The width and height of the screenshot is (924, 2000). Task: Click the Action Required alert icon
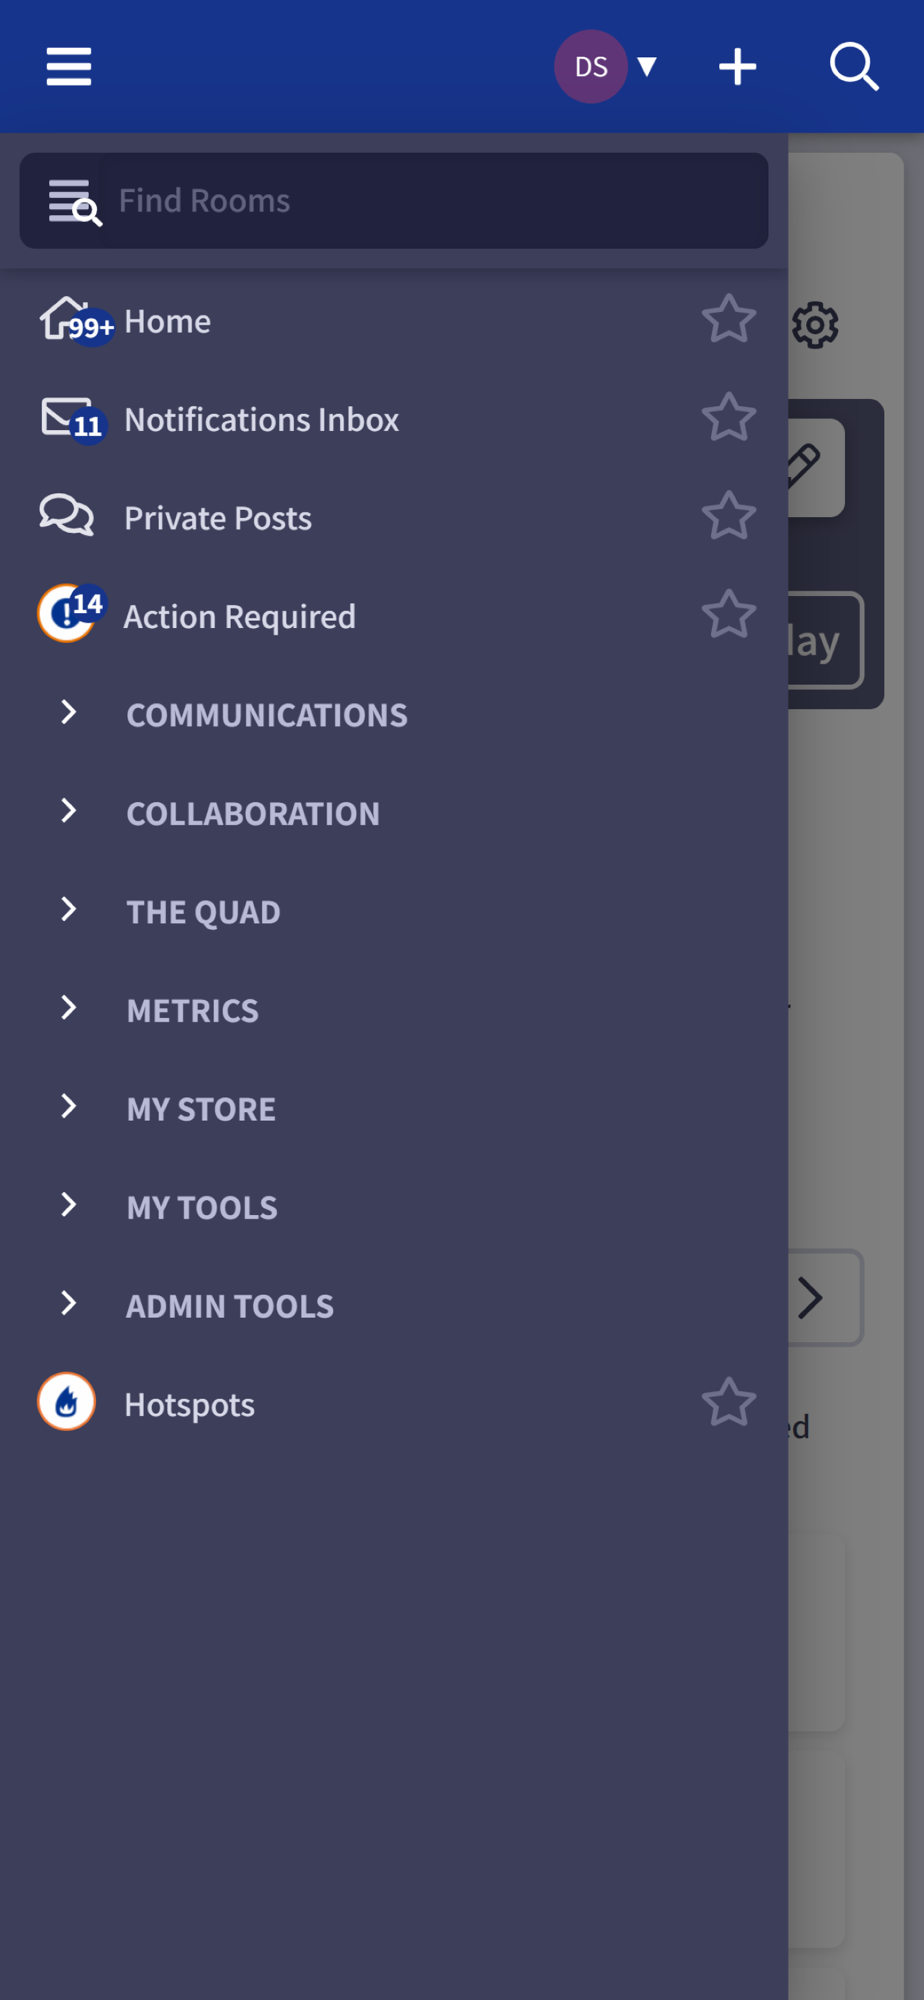pyautogui.click(x=67, y=614)
